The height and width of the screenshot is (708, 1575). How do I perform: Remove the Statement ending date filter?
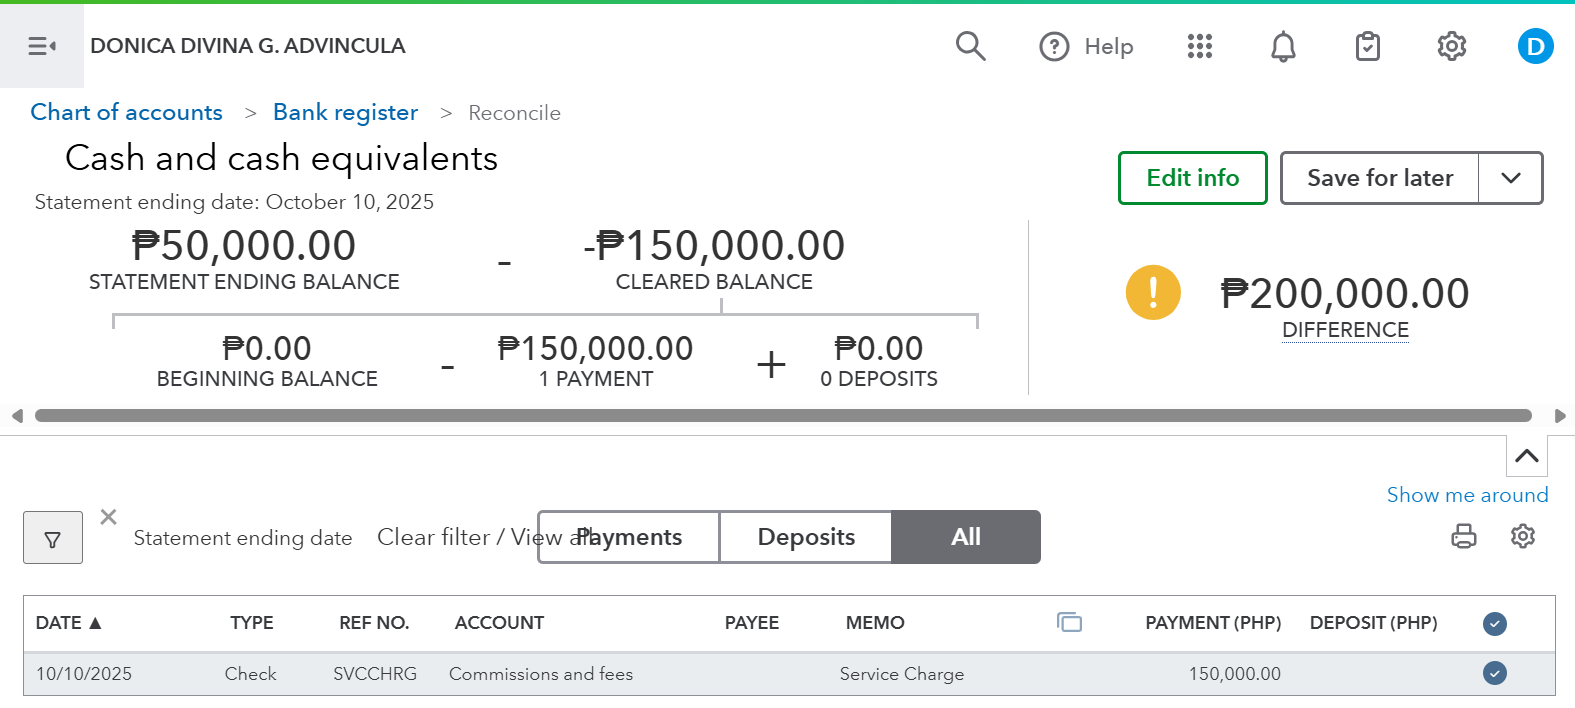(109, 517)
